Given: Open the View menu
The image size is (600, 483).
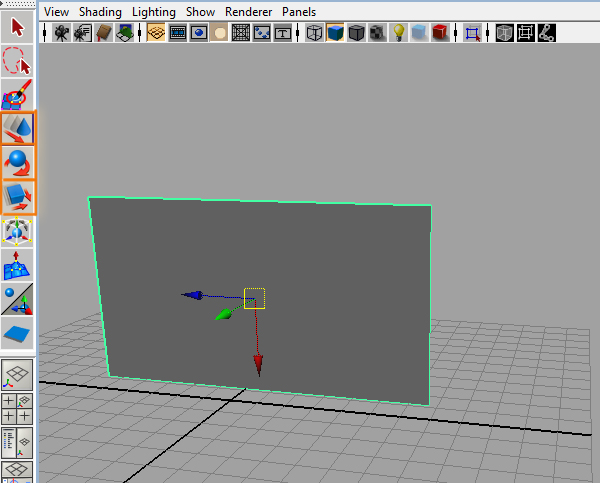Looking at the screenshot, I should tap(56, 12).
